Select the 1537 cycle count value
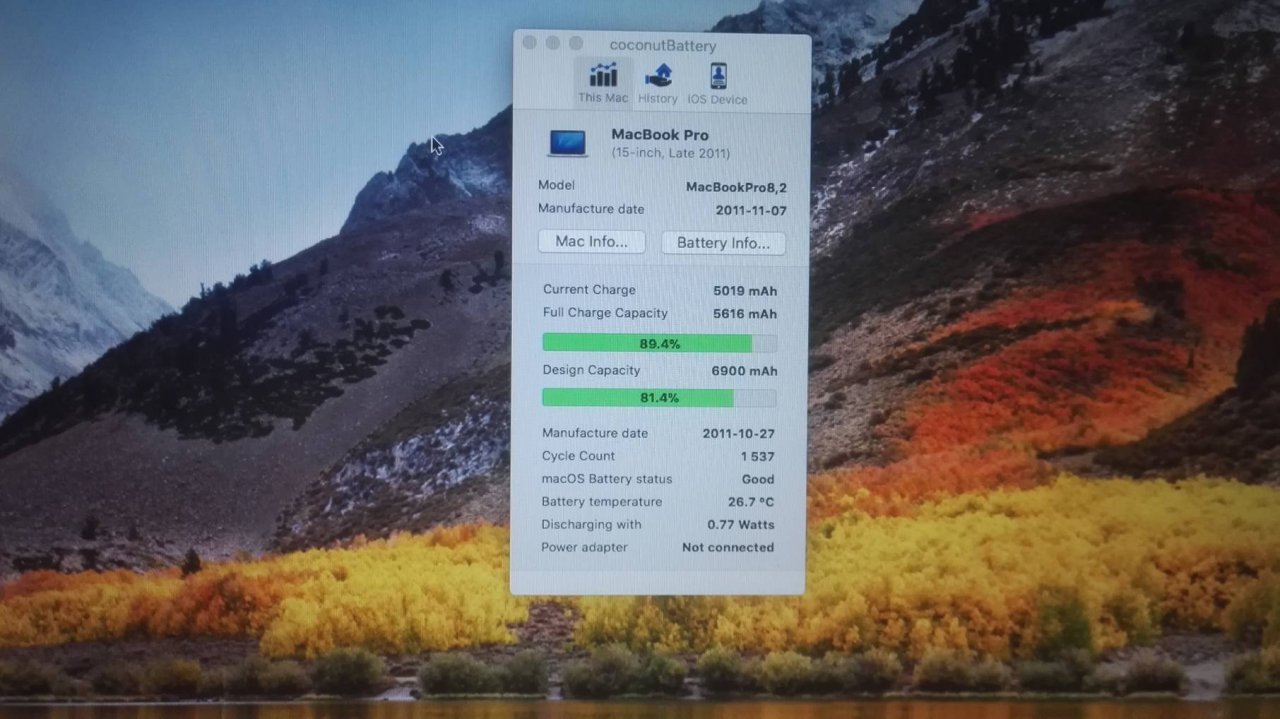Screen dimensions: 1280x719 (757, 456)
